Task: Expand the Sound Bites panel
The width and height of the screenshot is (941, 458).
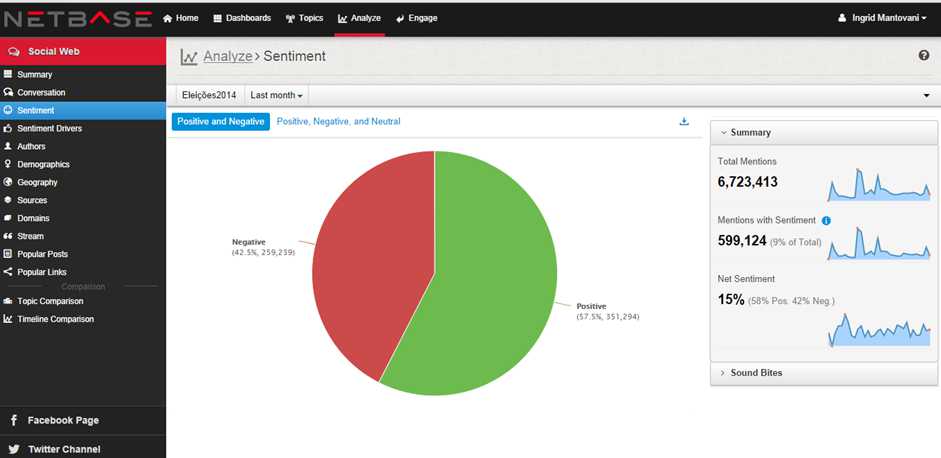Action: (x=756, y=373)
